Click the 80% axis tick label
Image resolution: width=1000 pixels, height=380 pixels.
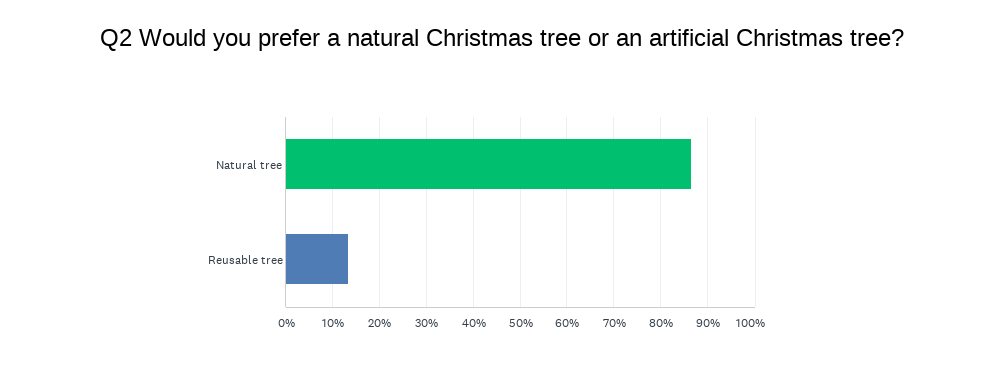click(661, 323)
